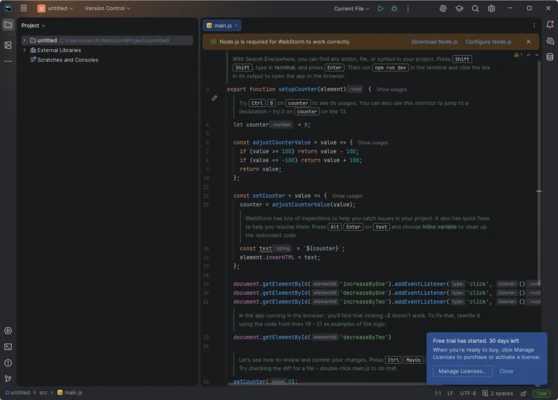Show usages of setupCounter

pyautogui.click(x=391, y=89)
